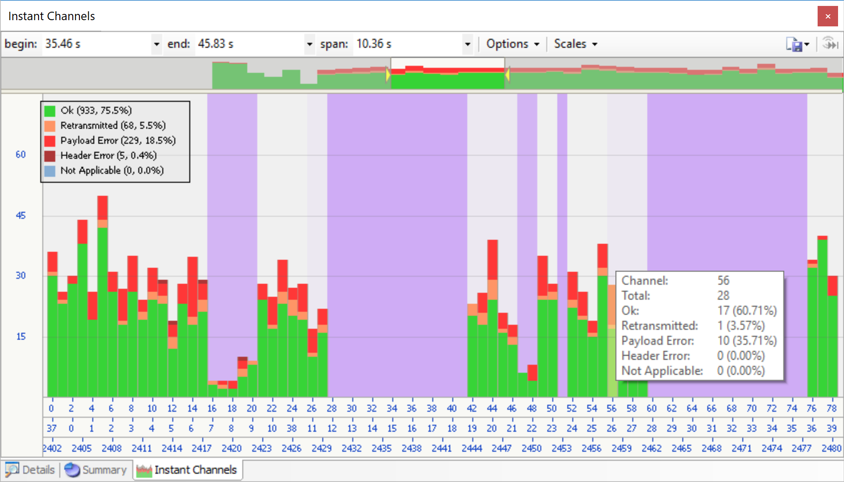This screenshot has height=482, width=844.
Task: Click the Instant Channels tab chart icon
Action: pyautogui.click(x=143, y=470)
